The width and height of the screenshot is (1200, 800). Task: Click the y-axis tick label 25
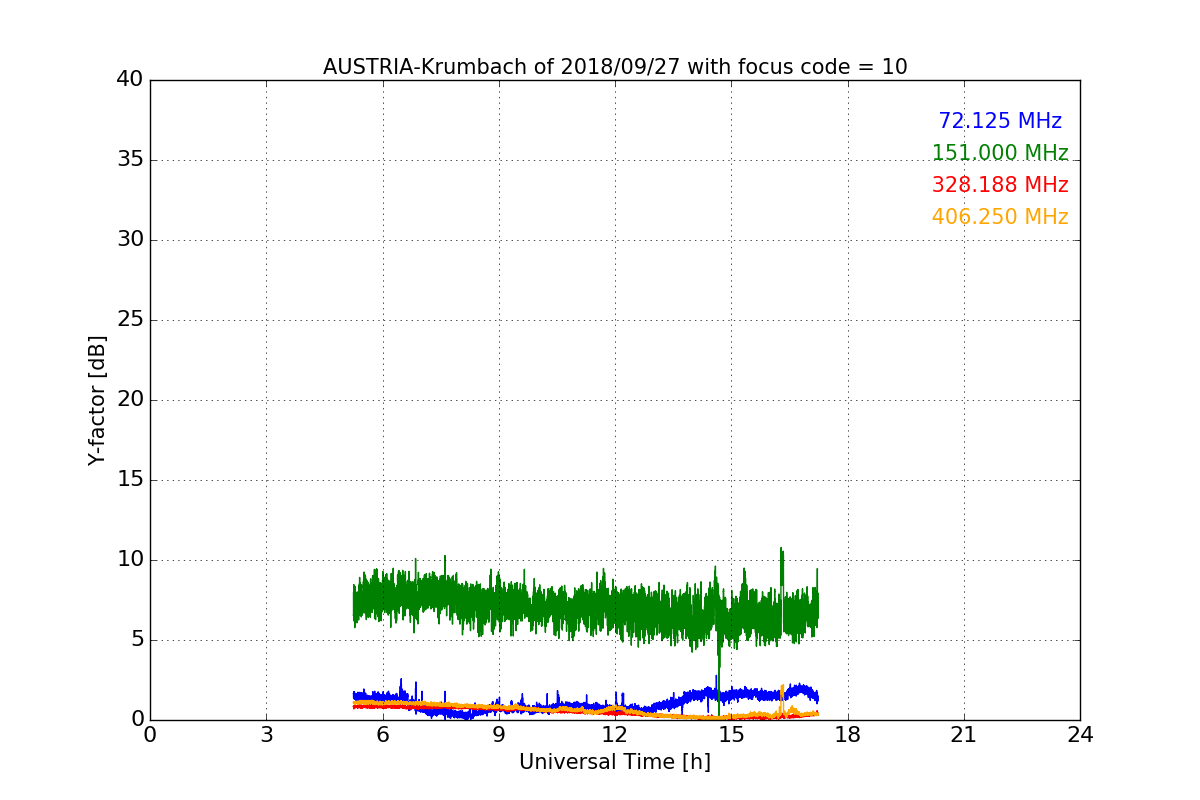click(130, 320)
